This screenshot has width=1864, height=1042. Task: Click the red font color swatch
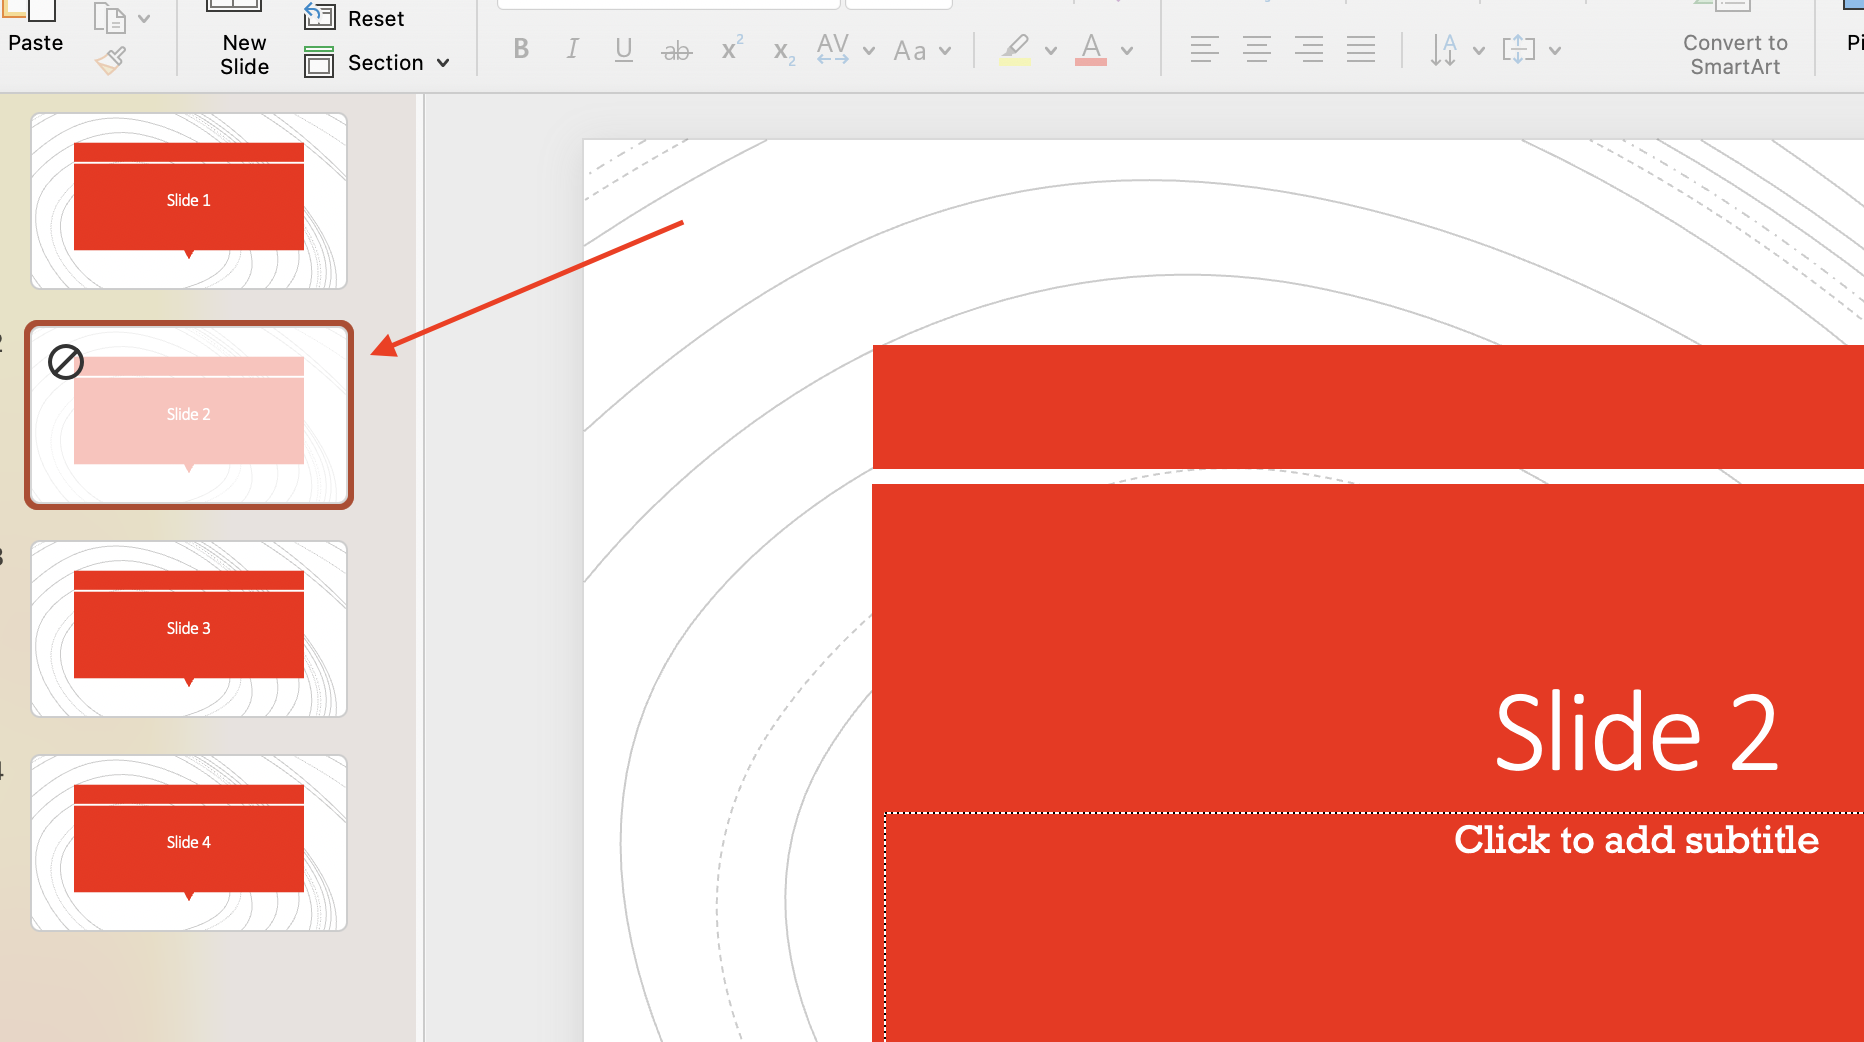coord(1091,60)
